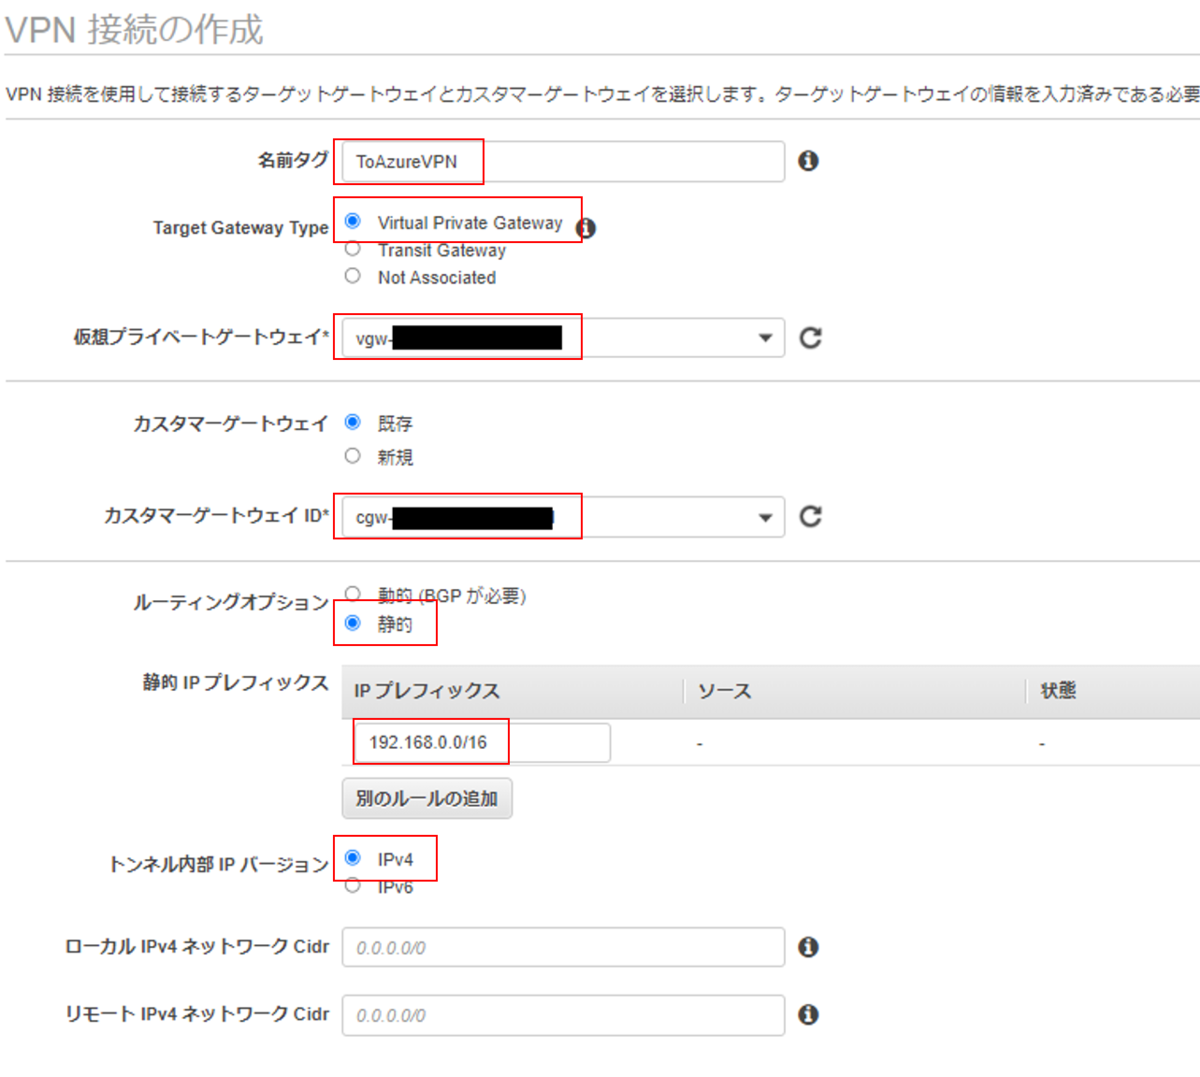Select IPv4 tunnel inside IP version
Screen dimensions: 1200x1077
click(352, 856)
